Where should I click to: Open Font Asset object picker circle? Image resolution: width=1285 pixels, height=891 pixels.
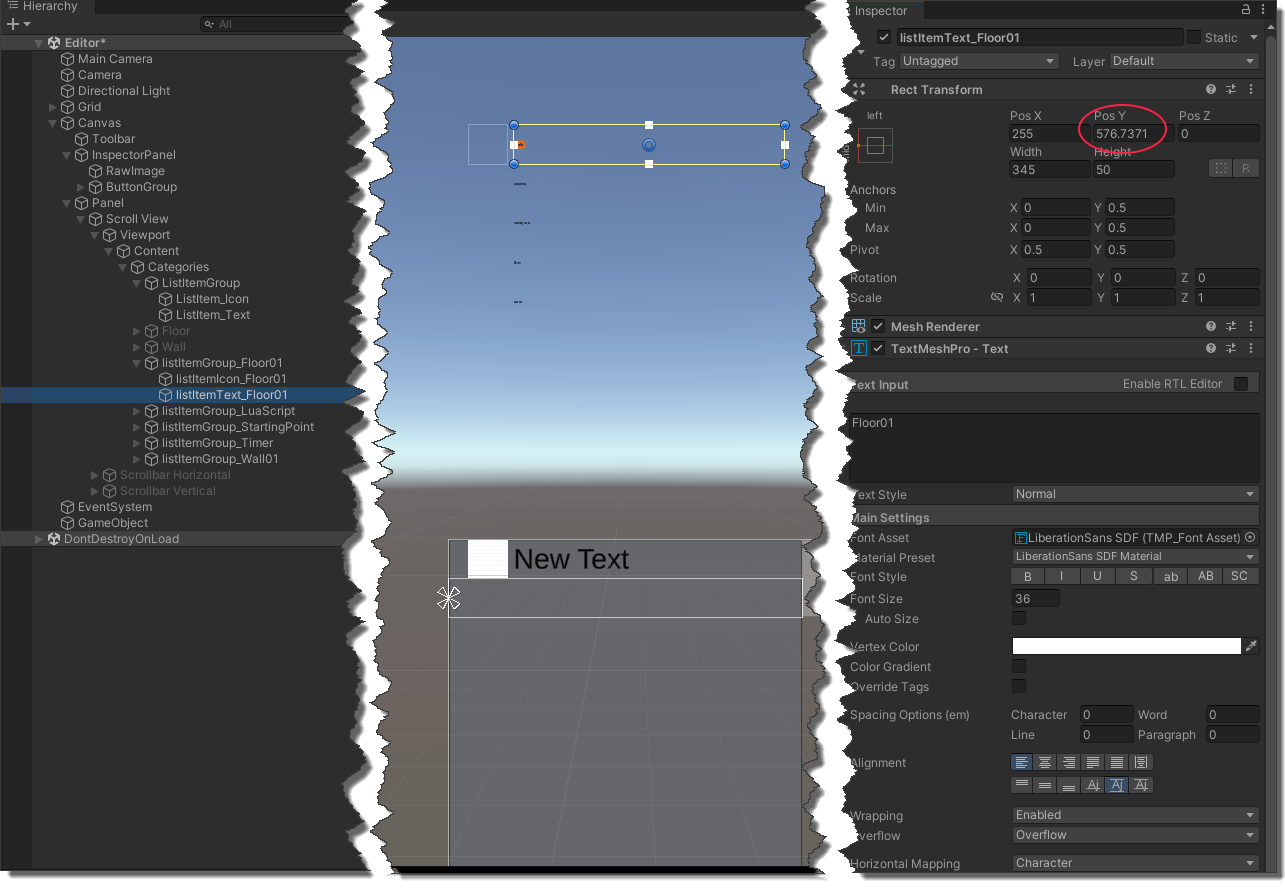[x=1250, y=537]
